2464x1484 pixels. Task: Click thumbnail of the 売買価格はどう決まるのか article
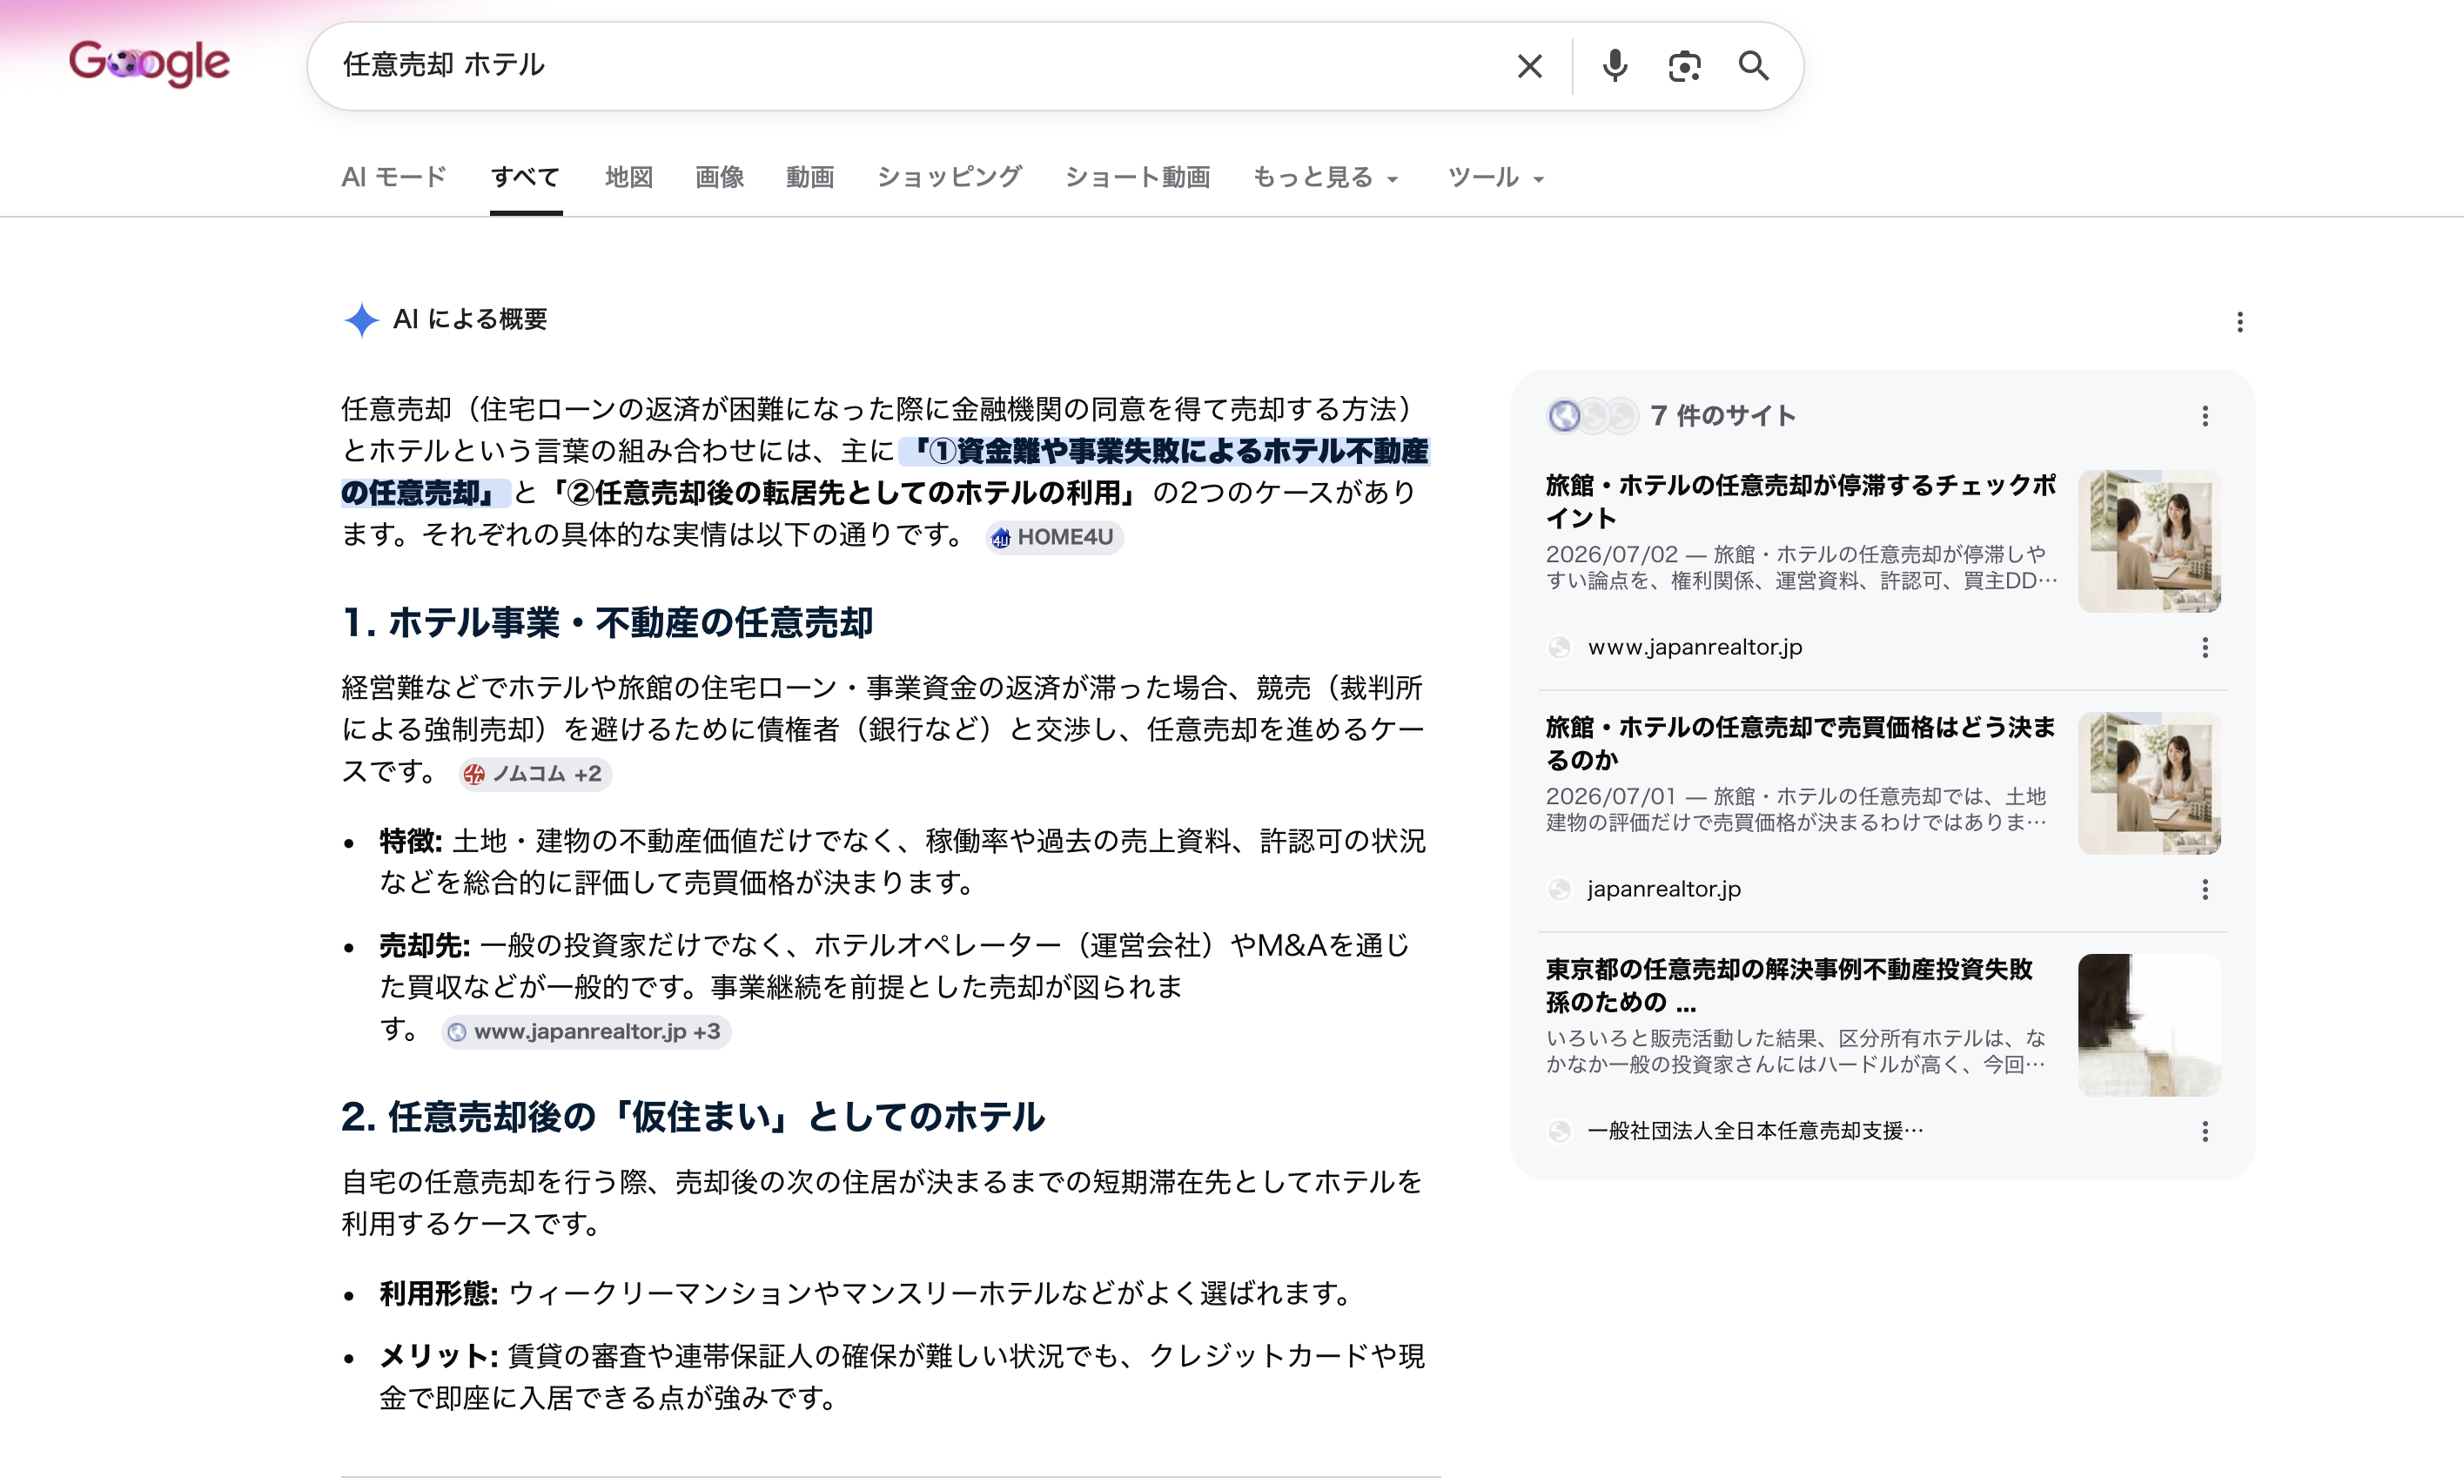pyautogui.click(x=2149, y=783)
